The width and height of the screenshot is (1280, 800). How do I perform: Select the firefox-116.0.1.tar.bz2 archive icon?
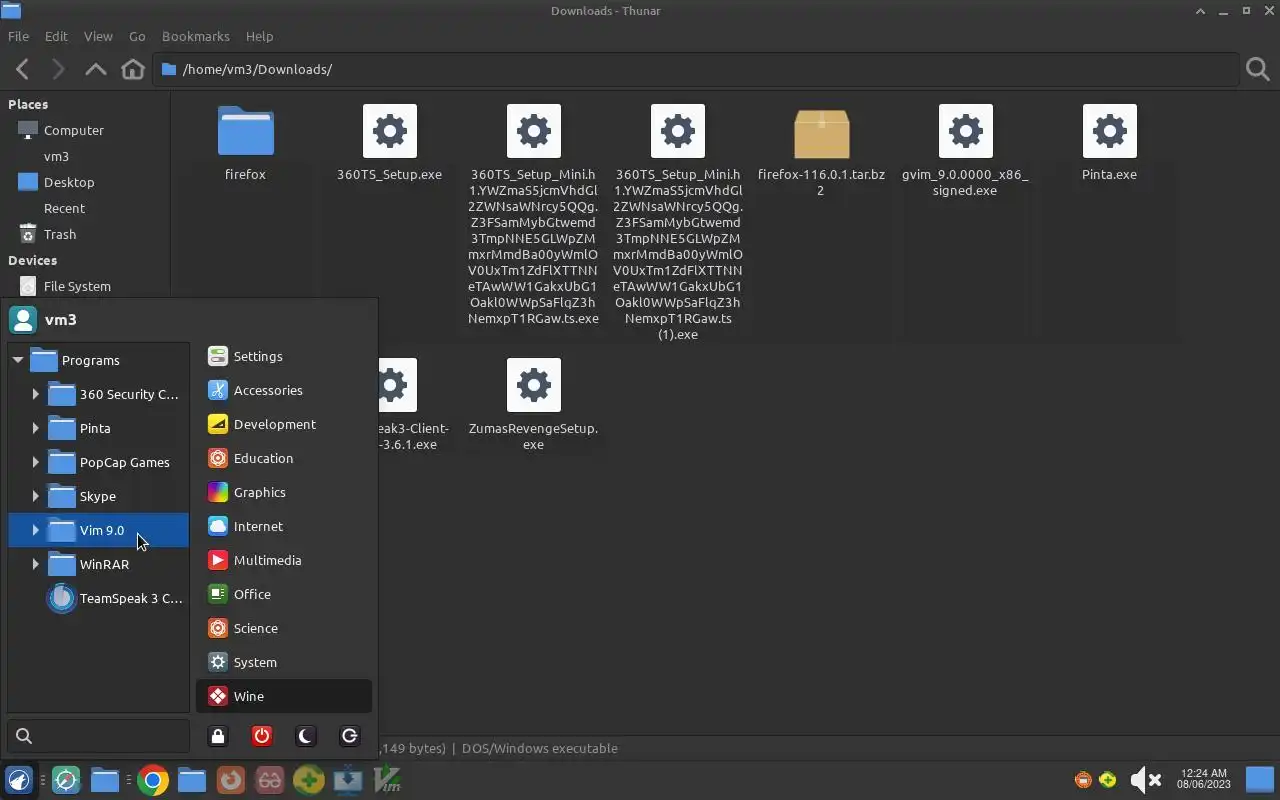[x=821, y=134]
